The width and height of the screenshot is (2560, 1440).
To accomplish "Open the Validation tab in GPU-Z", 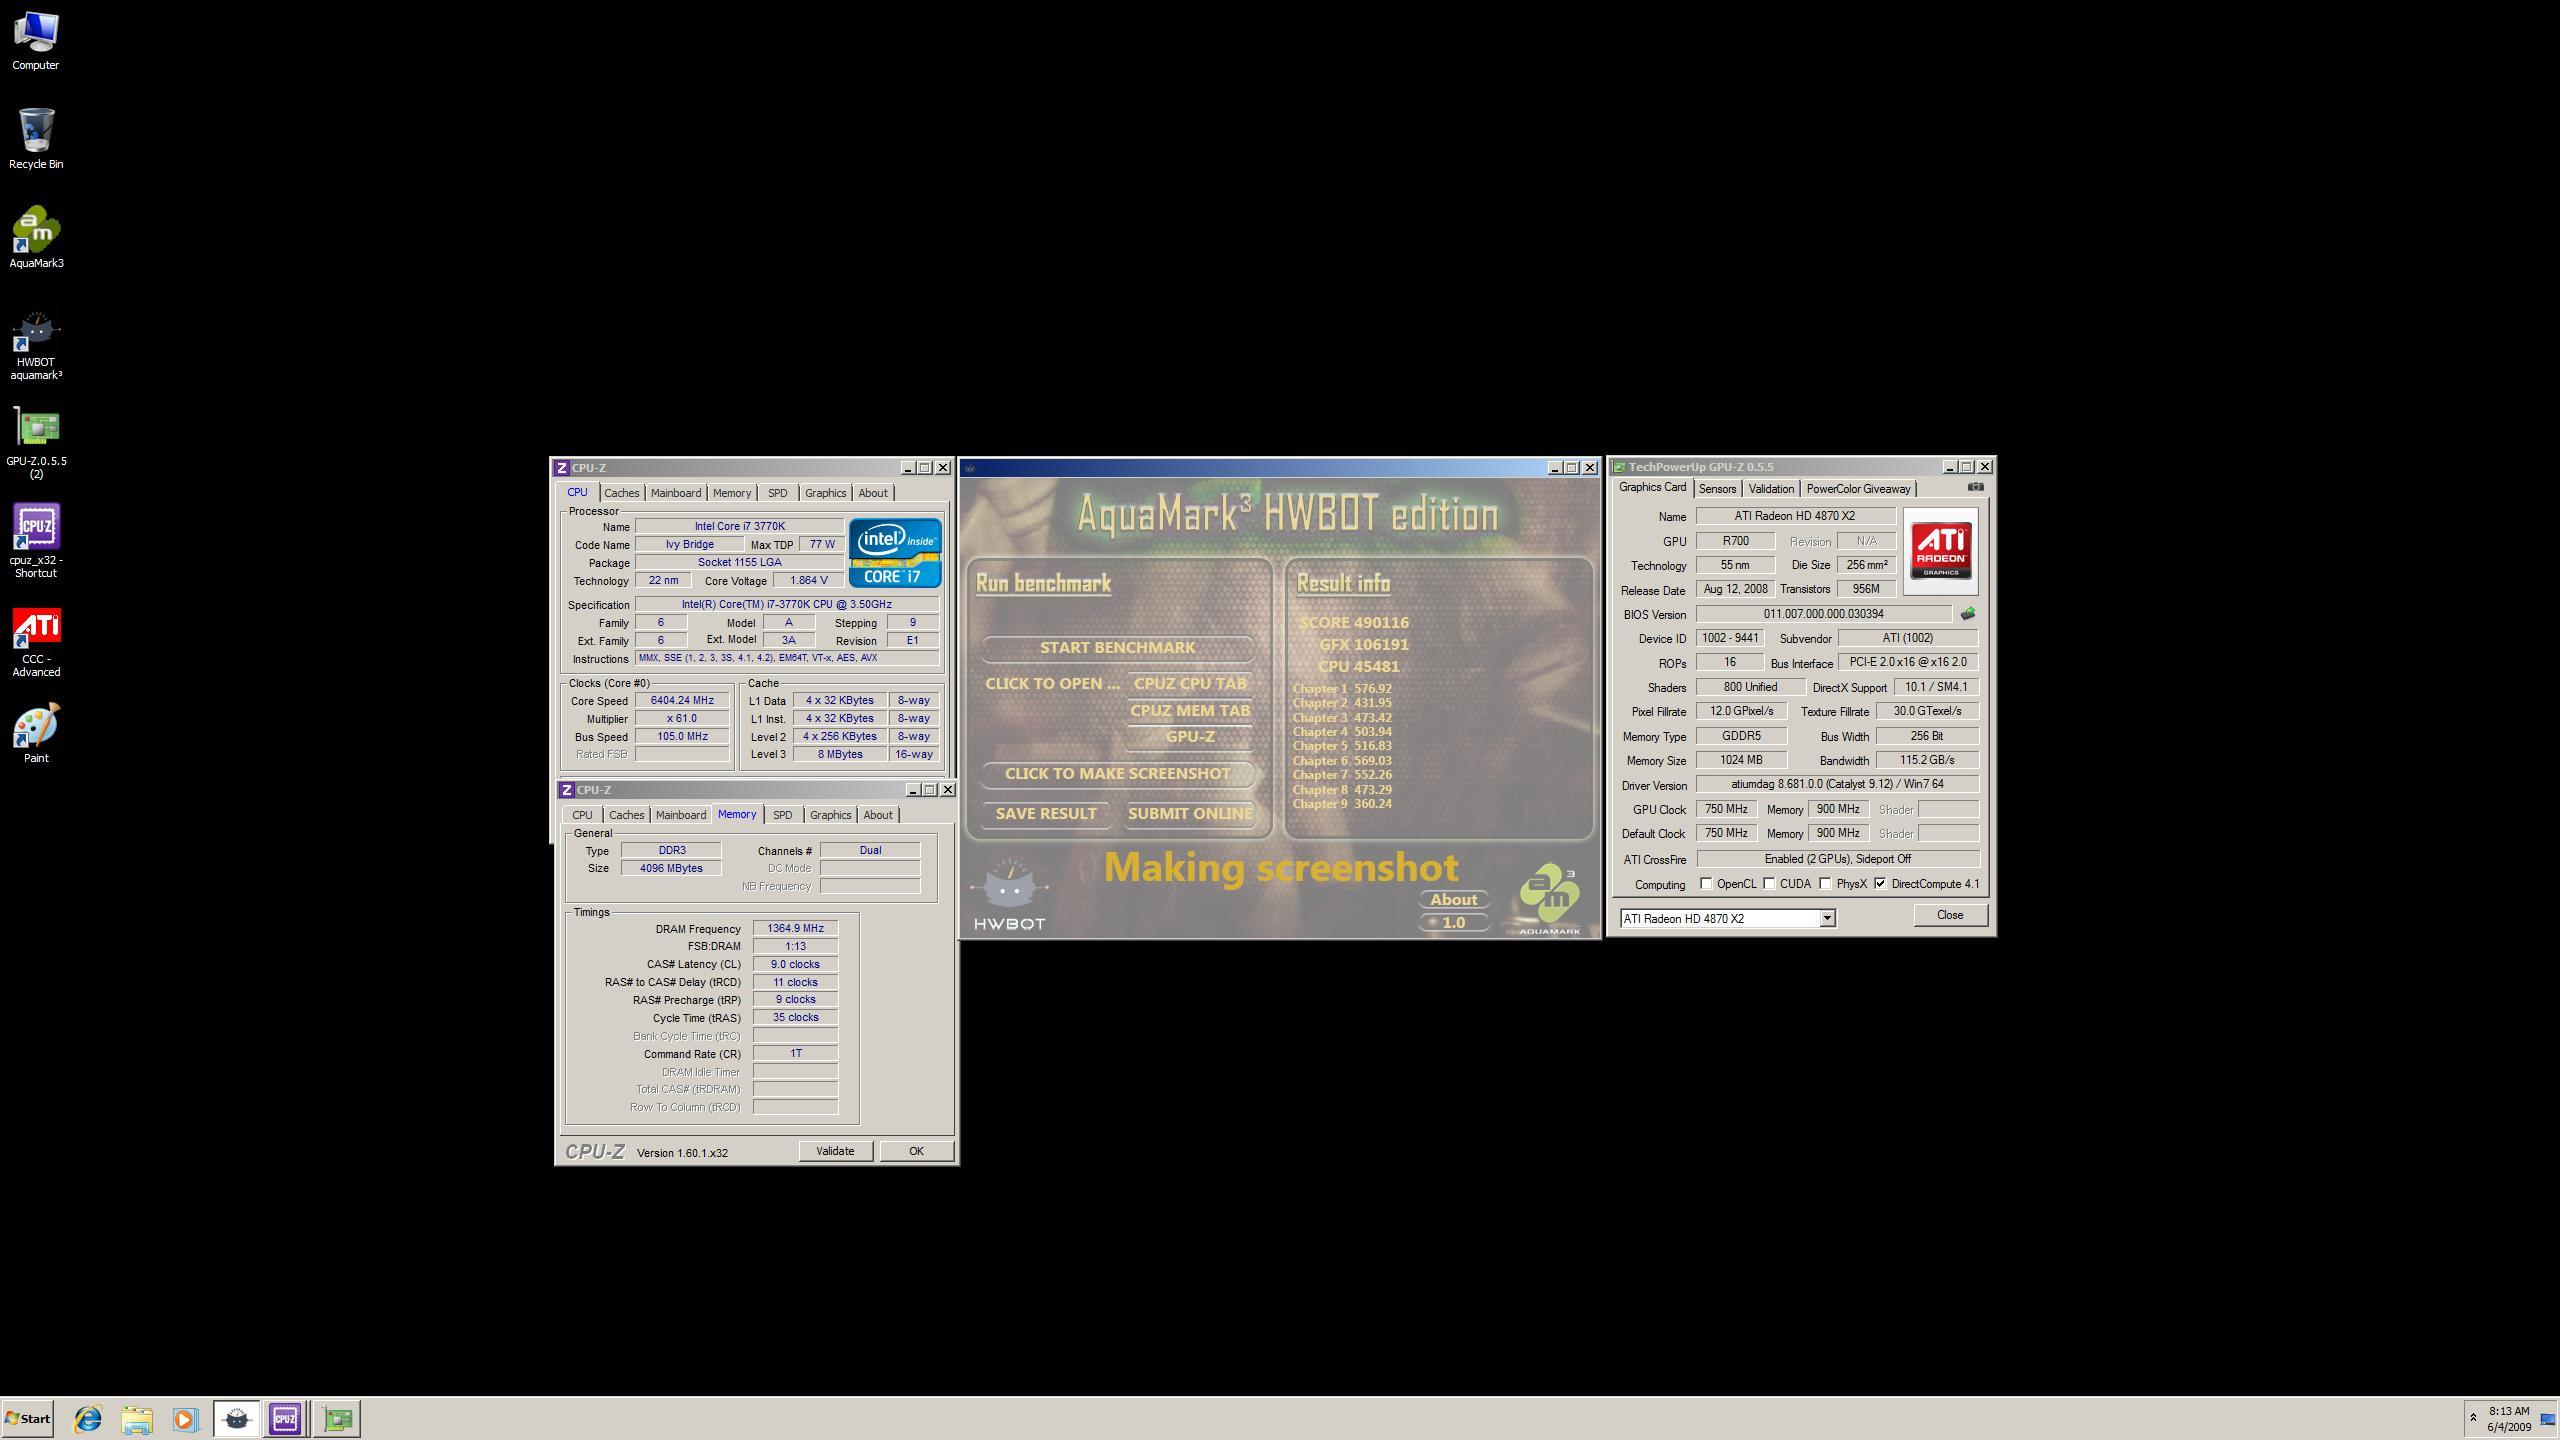I will point(1771,489).
